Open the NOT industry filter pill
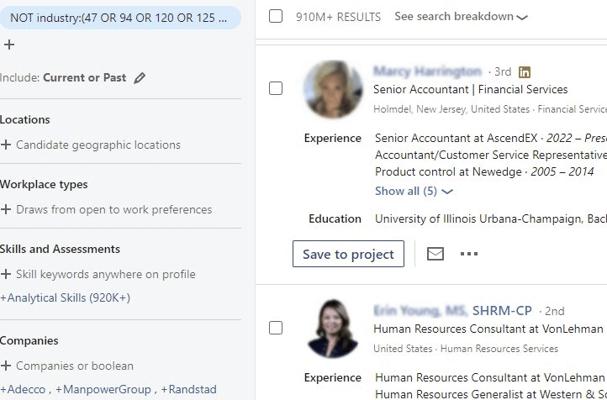 (x=119, y=18)
